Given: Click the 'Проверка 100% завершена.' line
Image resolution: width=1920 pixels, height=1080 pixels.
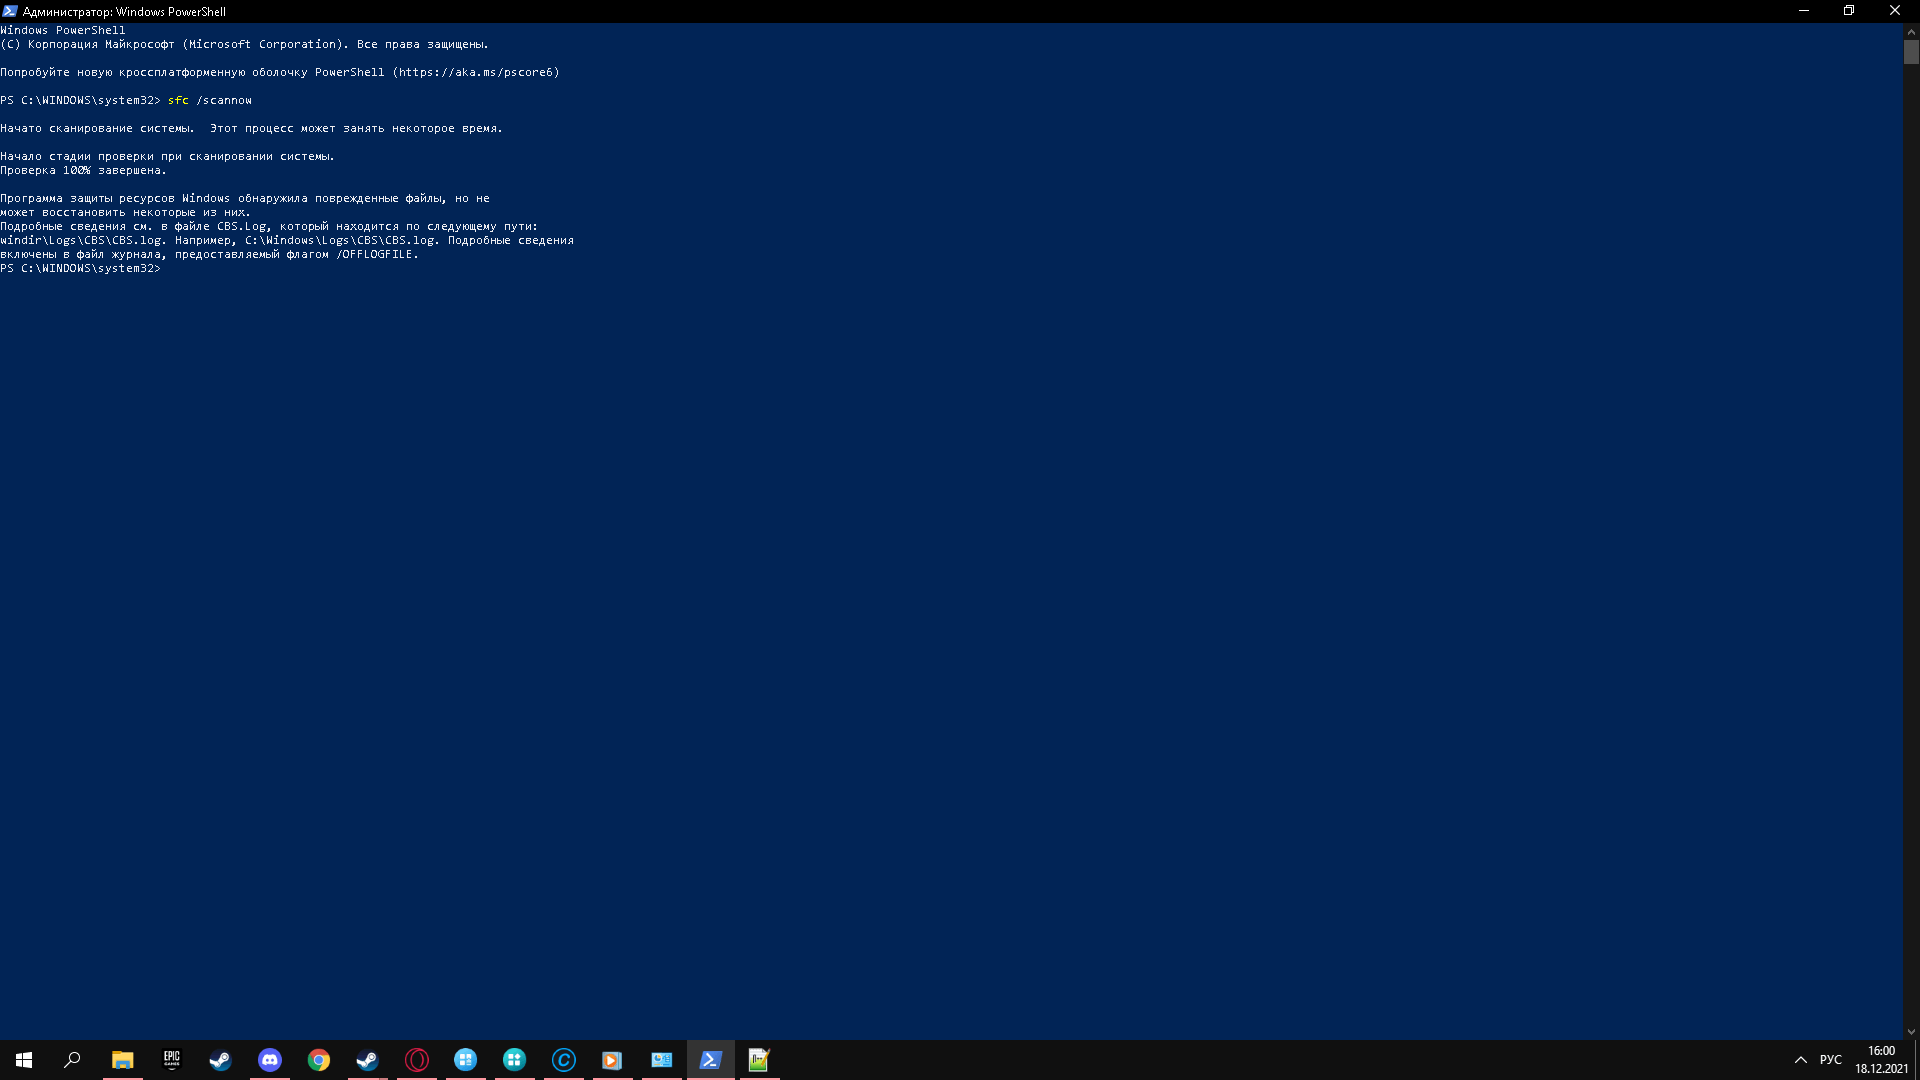Looking at the screenshot, I should 83,170.
